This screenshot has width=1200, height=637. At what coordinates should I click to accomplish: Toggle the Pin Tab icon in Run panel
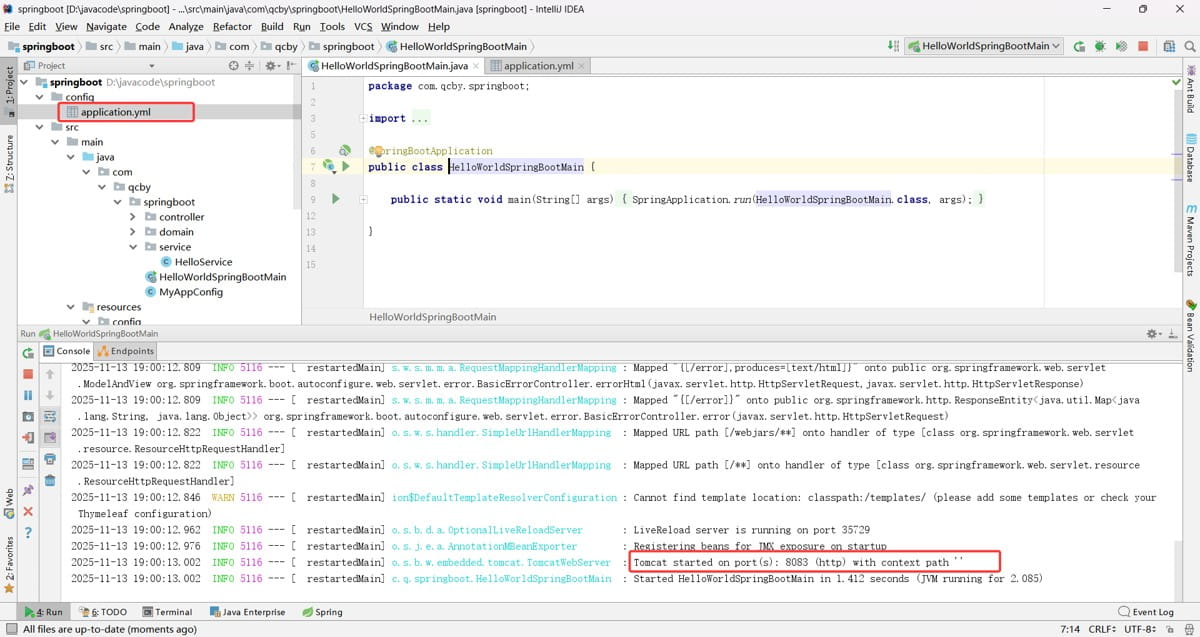(x=28, y=489)
